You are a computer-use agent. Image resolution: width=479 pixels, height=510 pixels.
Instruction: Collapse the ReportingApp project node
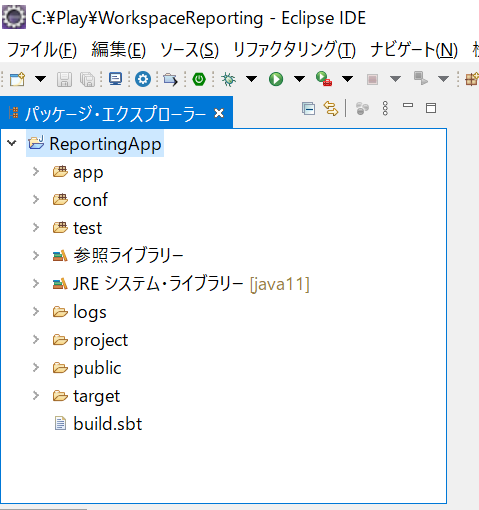click(x=12, y=143)
